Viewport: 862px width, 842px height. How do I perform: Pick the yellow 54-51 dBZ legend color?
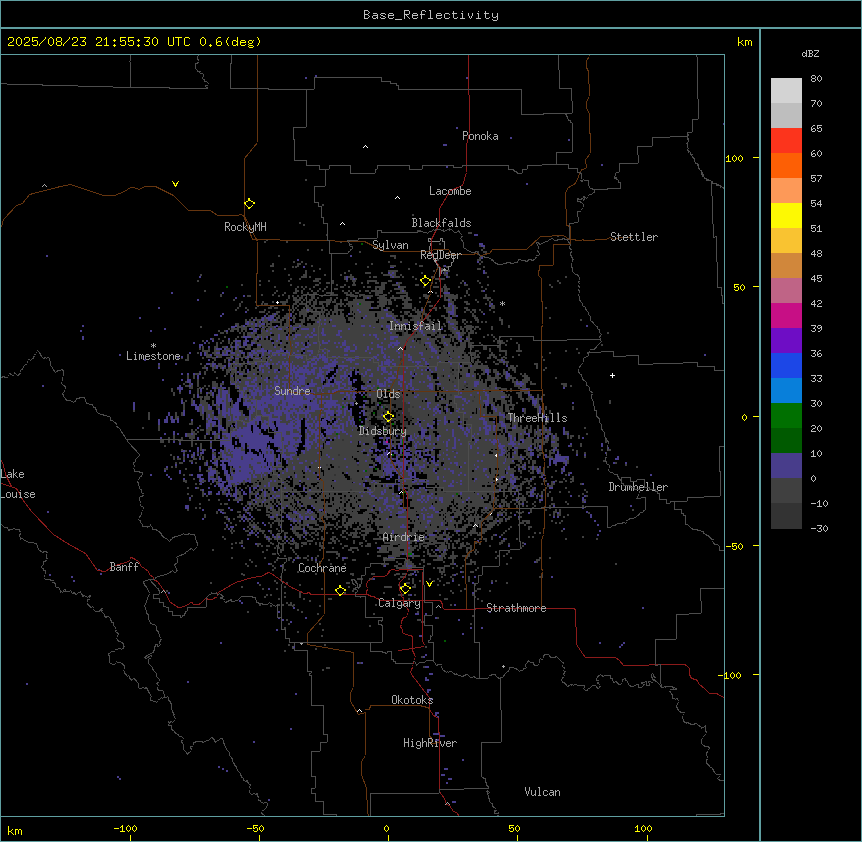point(786,215)
